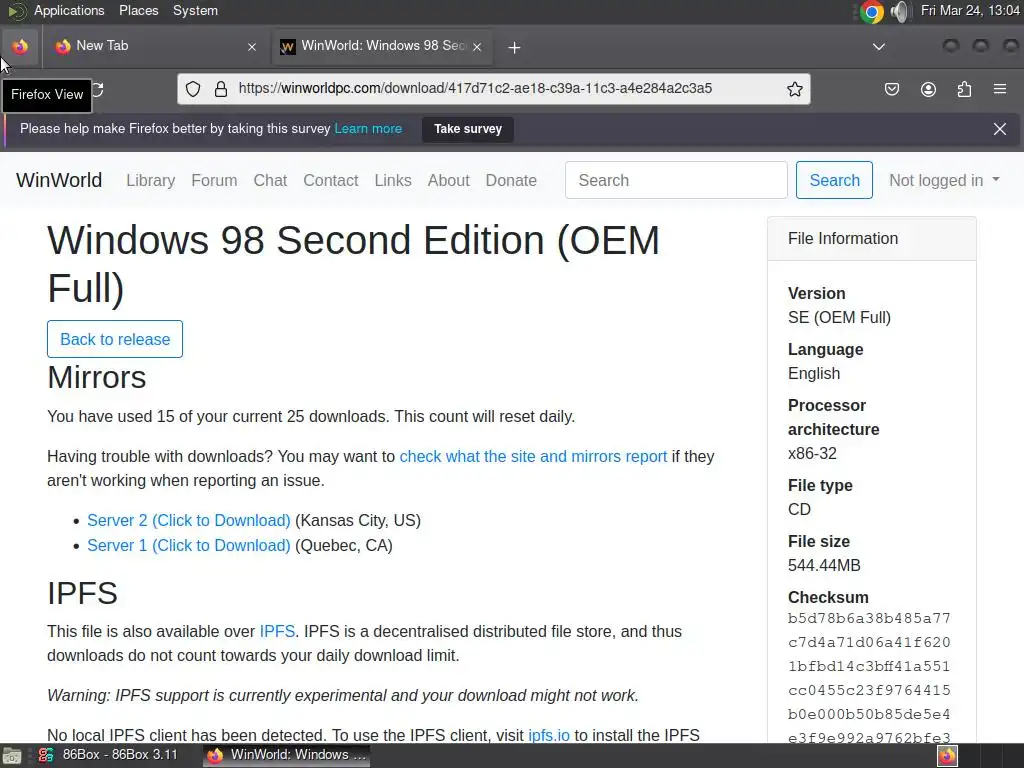Follow the Learn more survey link
The image size is (1024, 768).
pyautogui.click(x=368, y=129)
